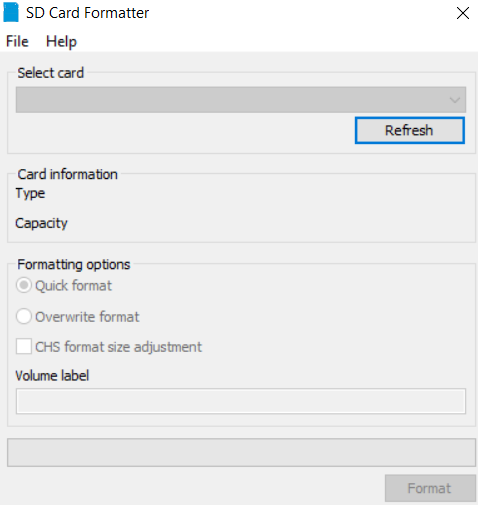Click the Card information group heading

click(67, 174)
